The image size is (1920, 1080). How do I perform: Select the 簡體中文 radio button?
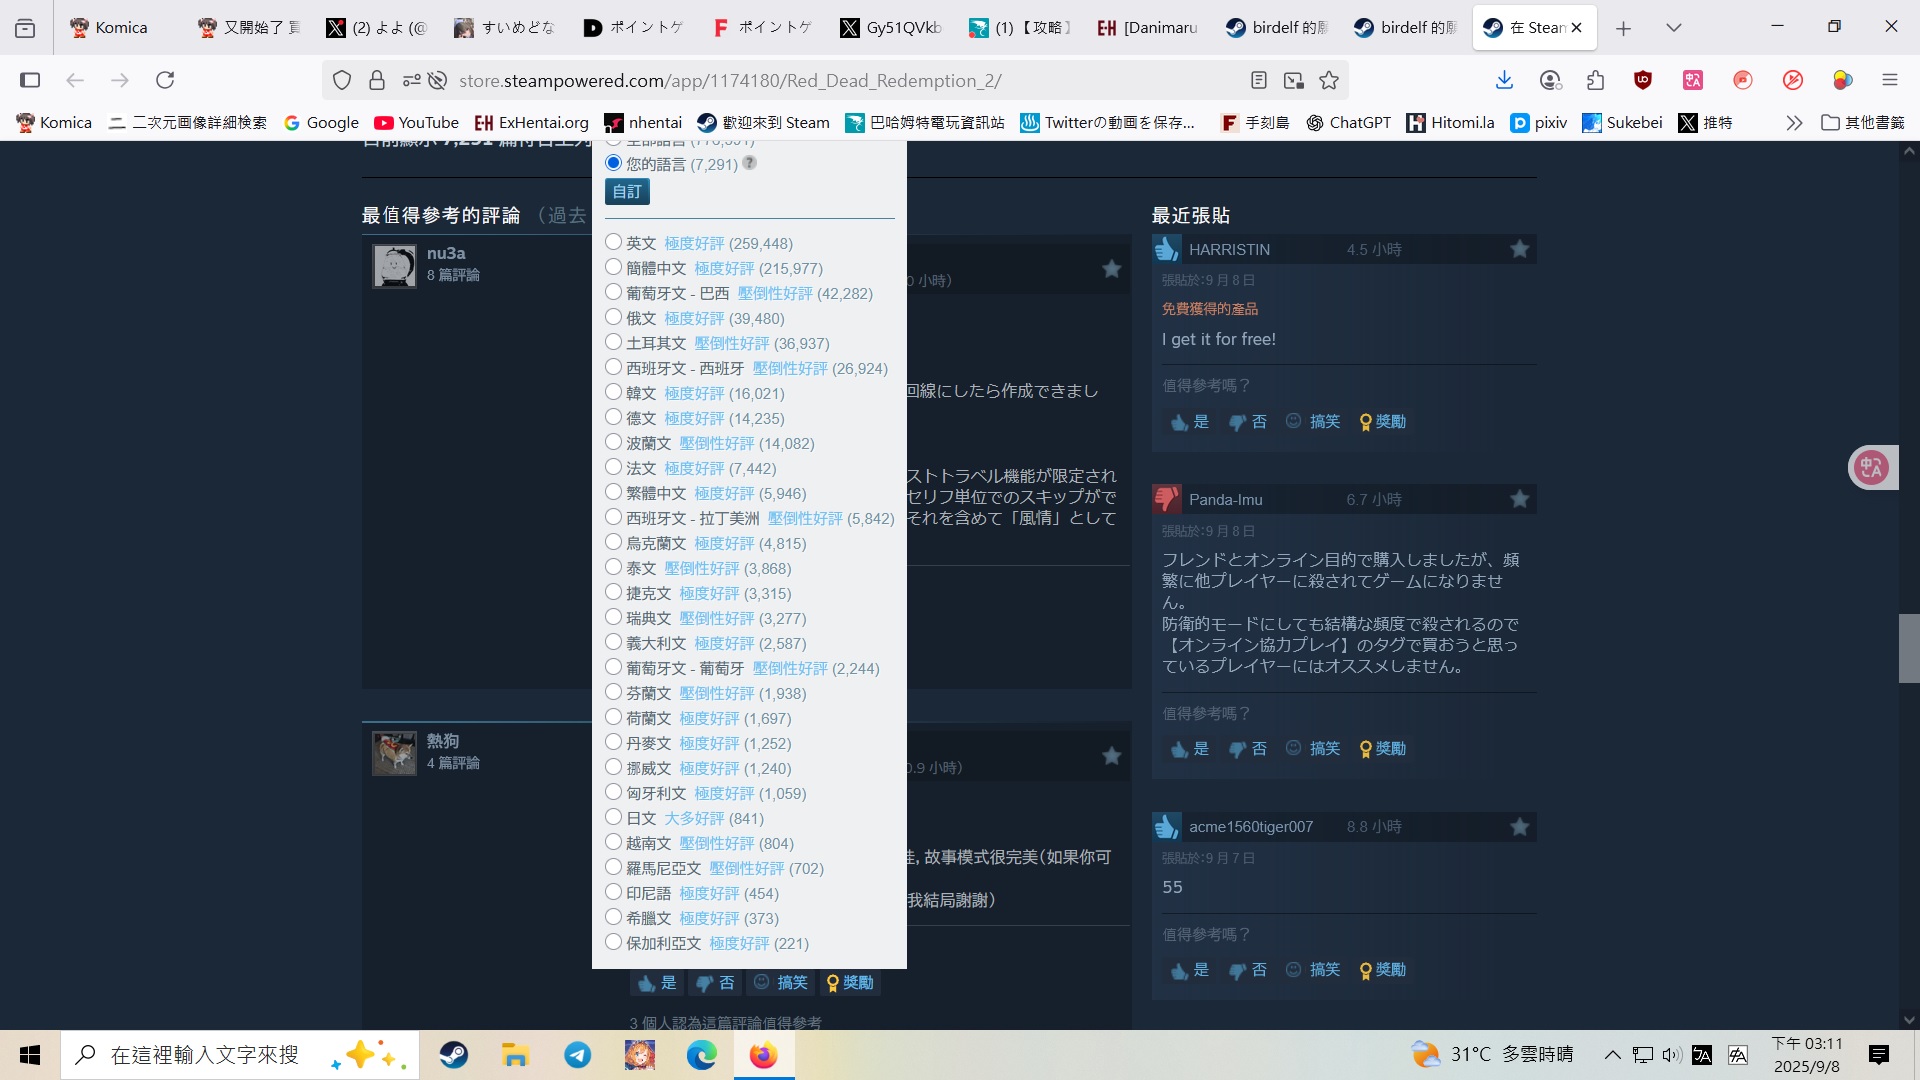tap(613, 267)
